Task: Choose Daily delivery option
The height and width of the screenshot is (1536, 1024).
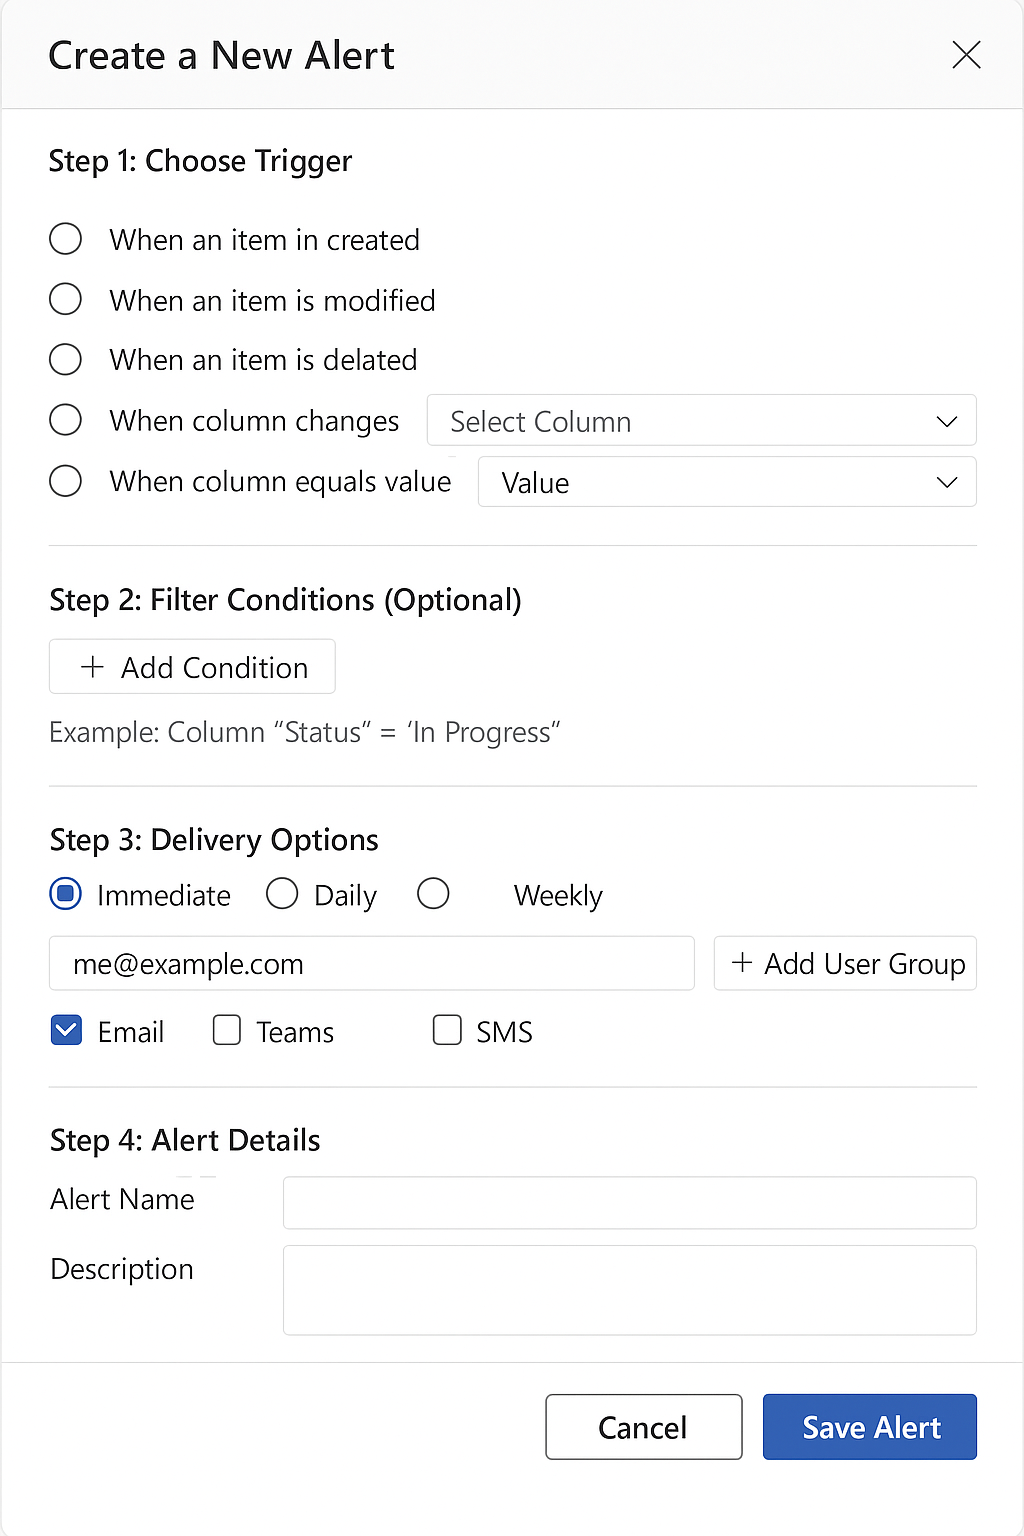Action: click(282, 894)
